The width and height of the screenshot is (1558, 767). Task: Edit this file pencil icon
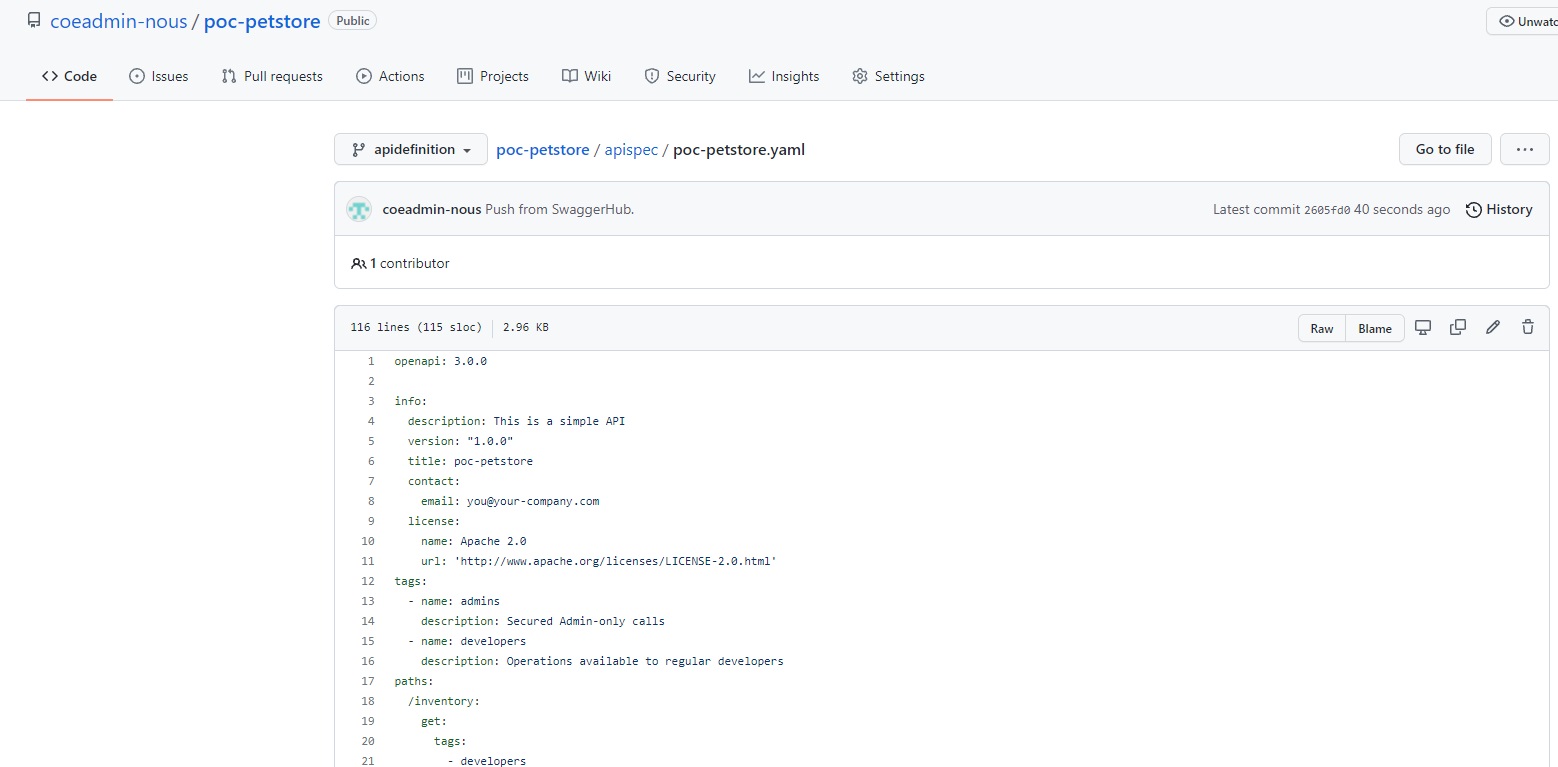point(1493,327)
